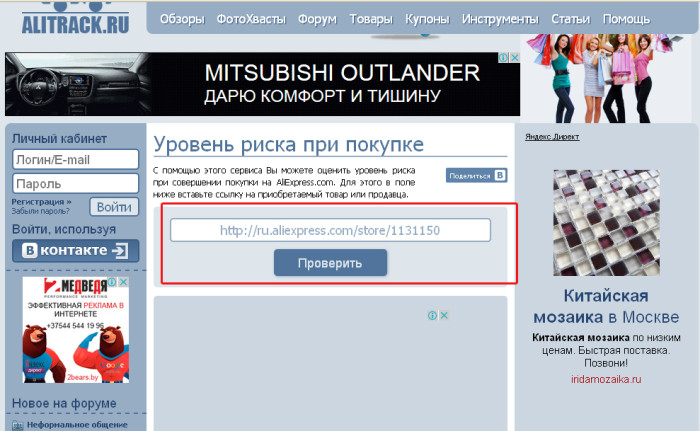This screenshot has width=700, height=431.
Task: Select Товары in the navigation bar
Action: (371, 19)
